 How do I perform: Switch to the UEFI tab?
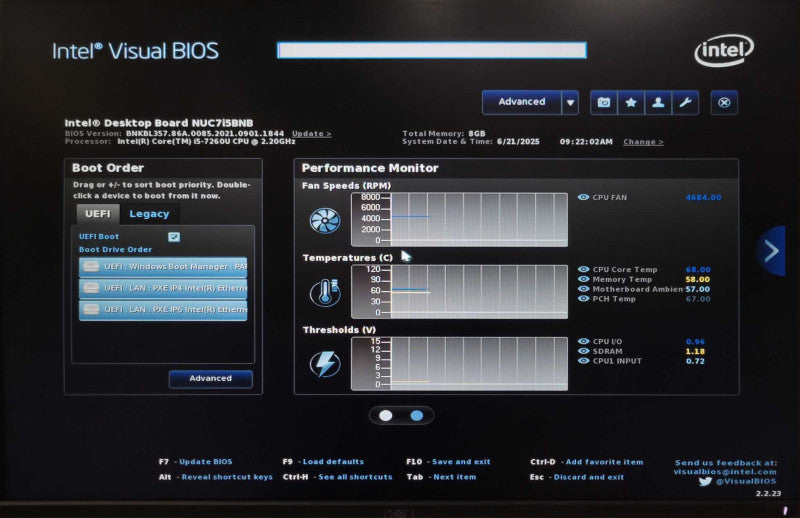click(97, 214)
